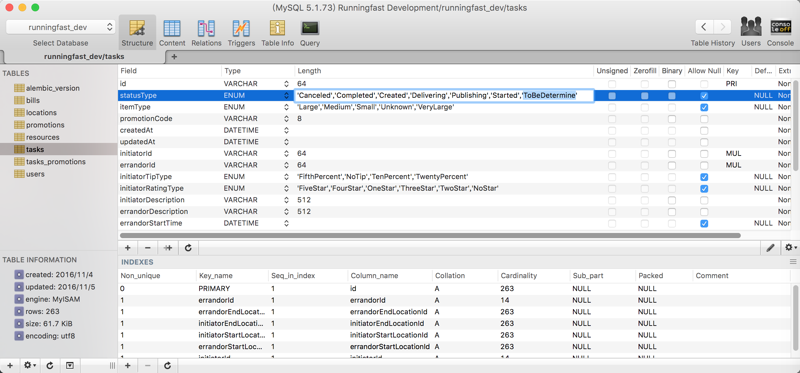Open the type dropdown for statusType
The image size is (800, 373).
pos(286,95)
